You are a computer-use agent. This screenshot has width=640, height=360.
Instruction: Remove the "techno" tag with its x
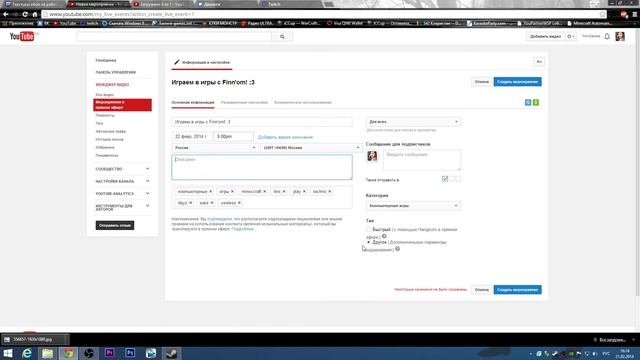[x=330, y=191]
